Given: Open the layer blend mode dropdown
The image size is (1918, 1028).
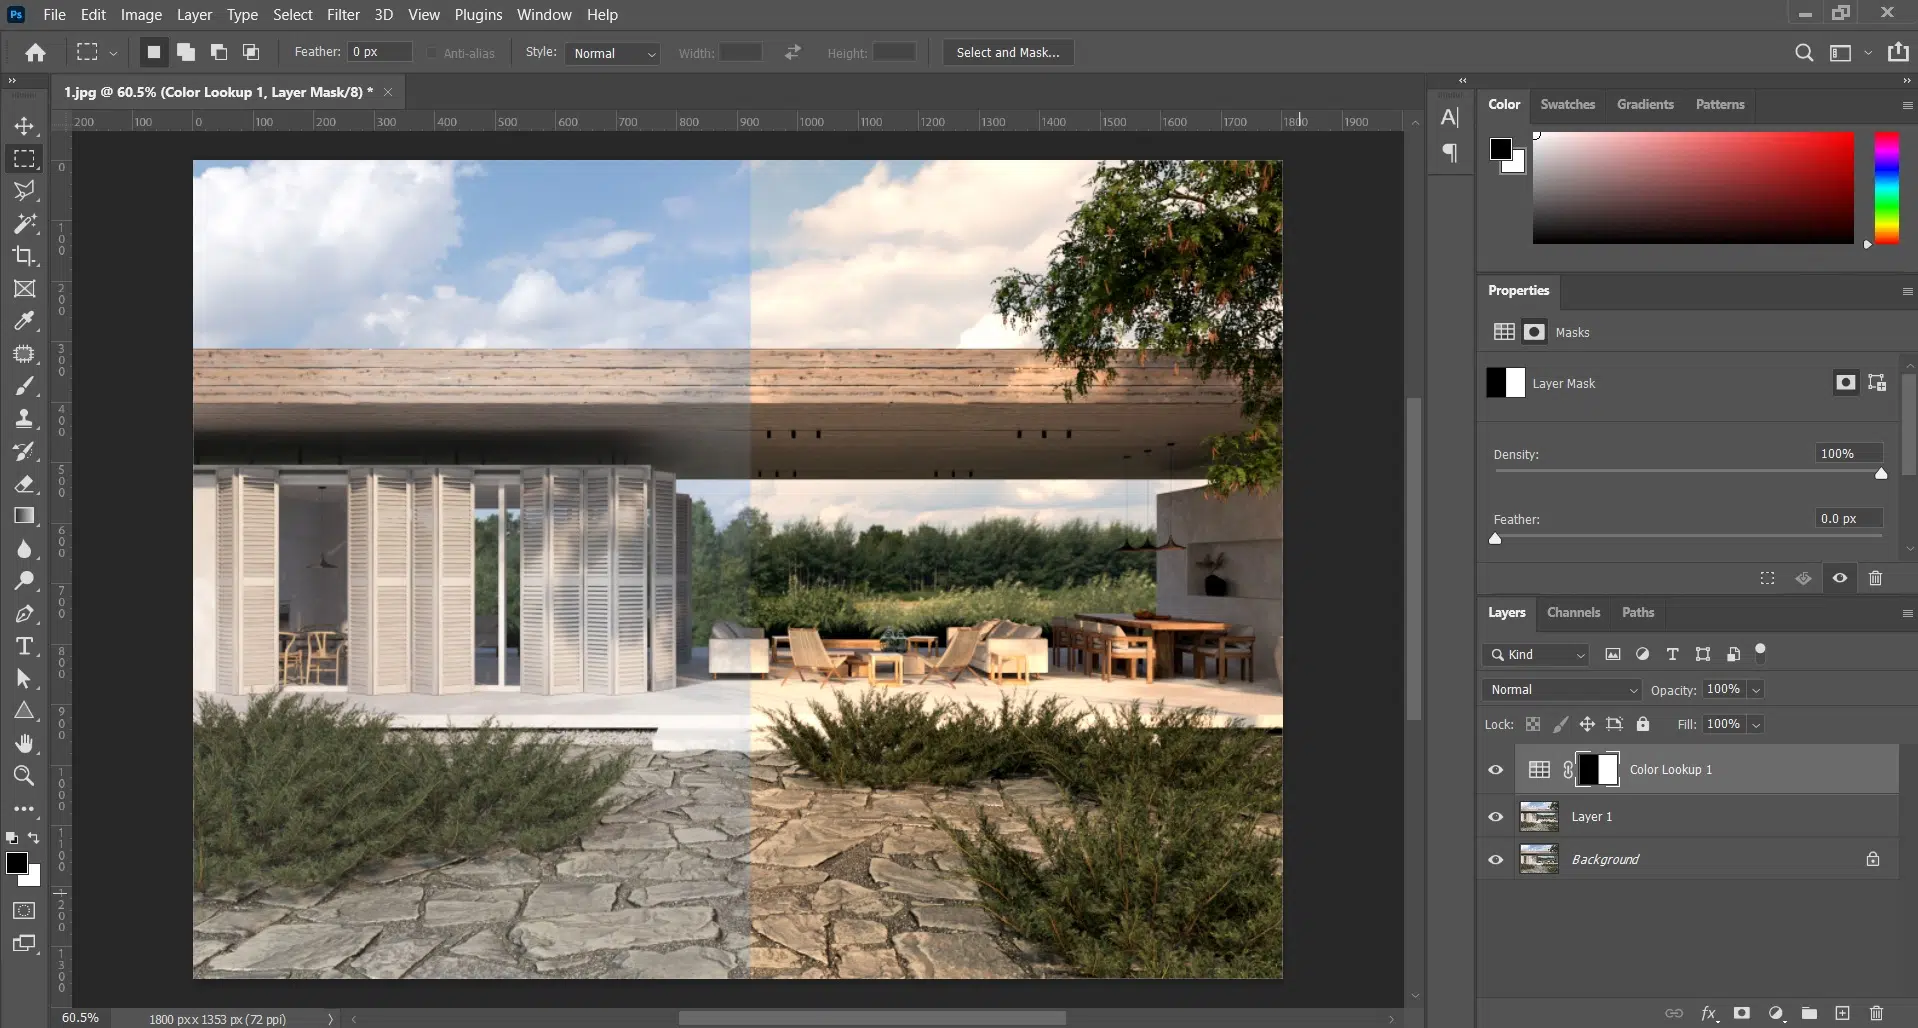Looking at the screenshot, I should [1562, 690].
